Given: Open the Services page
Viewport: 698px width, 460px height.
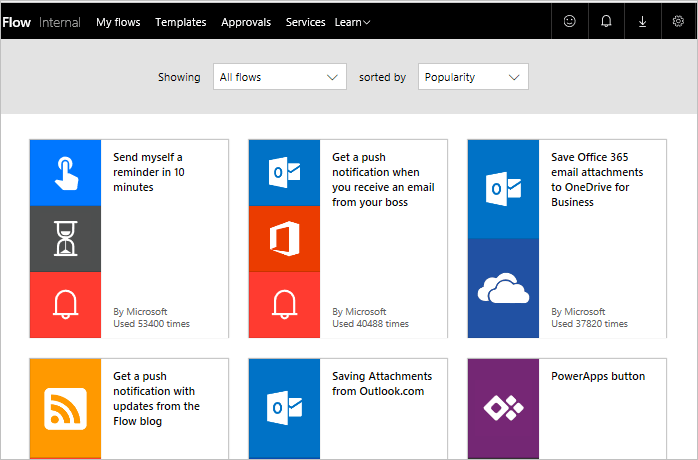Looking at the screenshot, I should 305,22.
